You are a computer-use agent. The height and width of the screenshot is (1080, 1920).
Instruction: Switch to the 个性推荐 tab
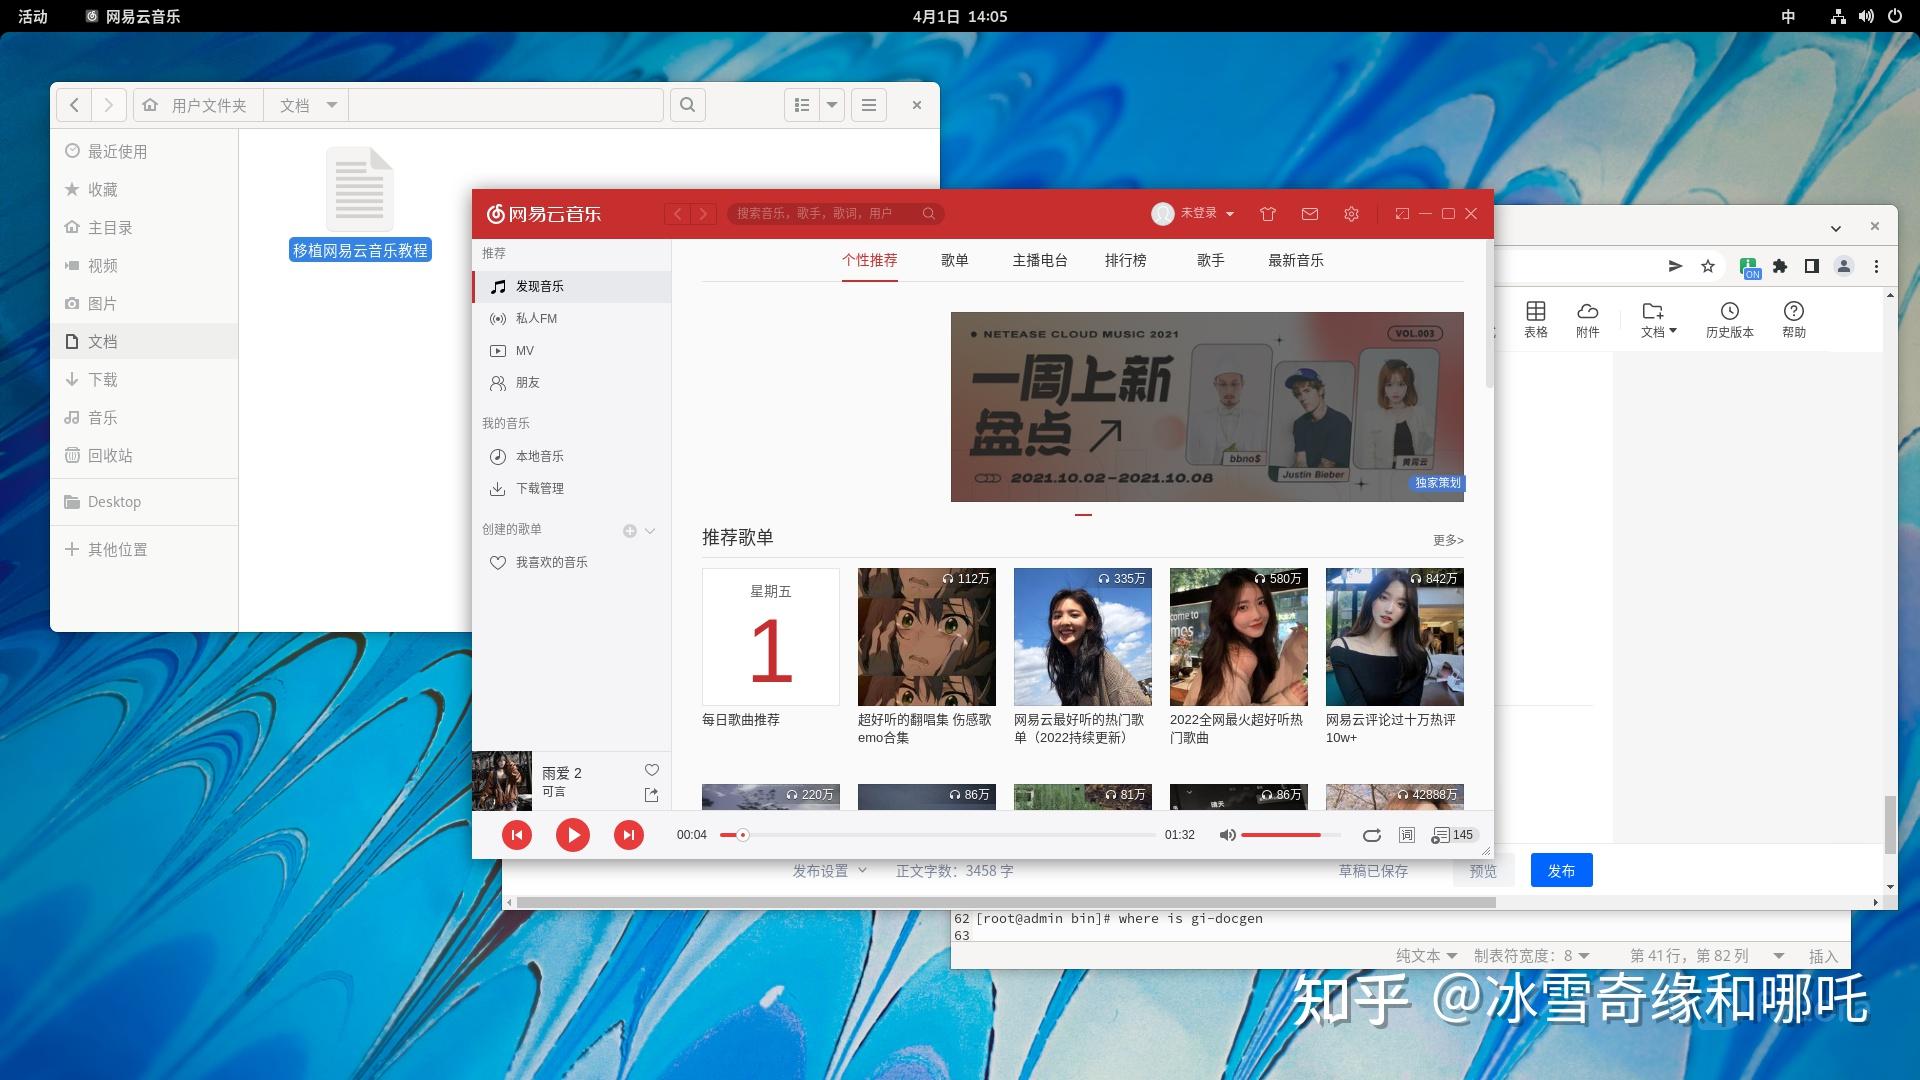pyautogui.click(x=869, y=261)
